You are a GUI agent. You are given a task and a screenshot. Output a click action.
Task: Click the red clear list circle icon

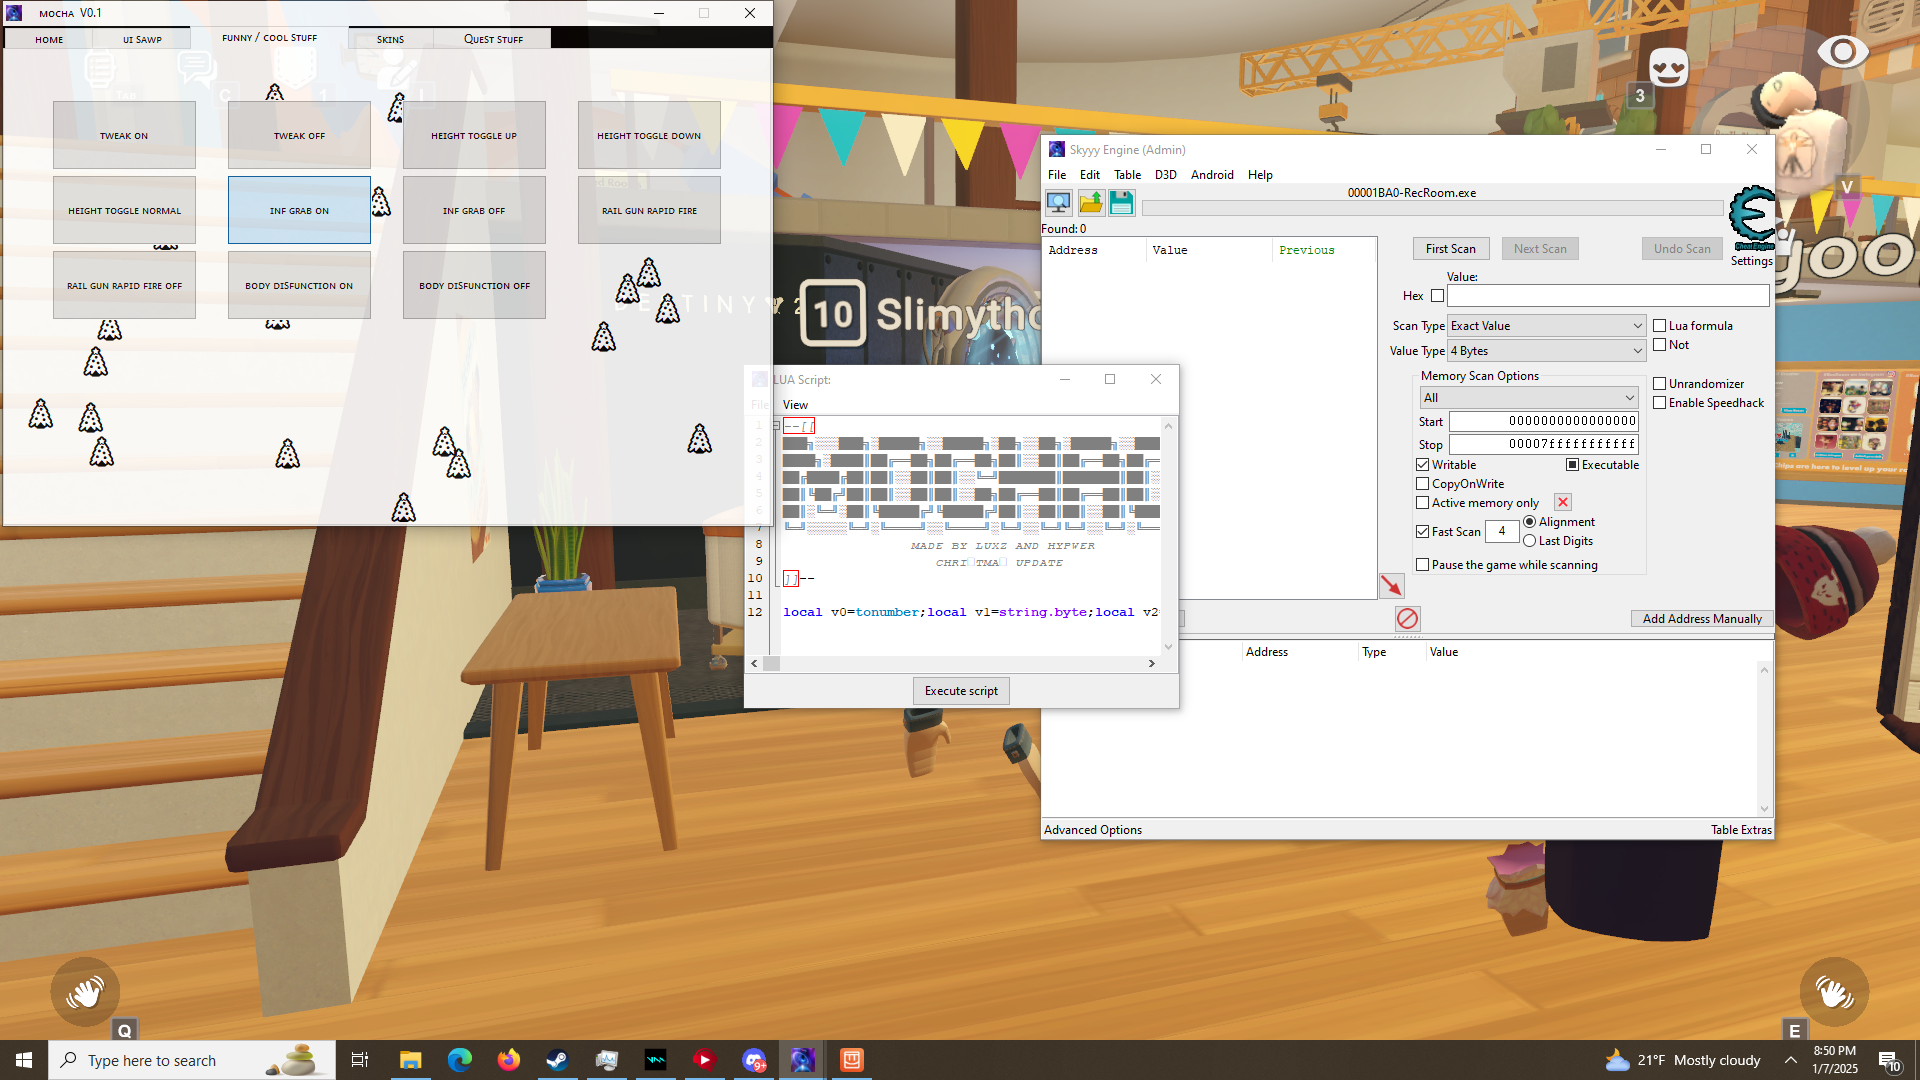coord(1407,618)
